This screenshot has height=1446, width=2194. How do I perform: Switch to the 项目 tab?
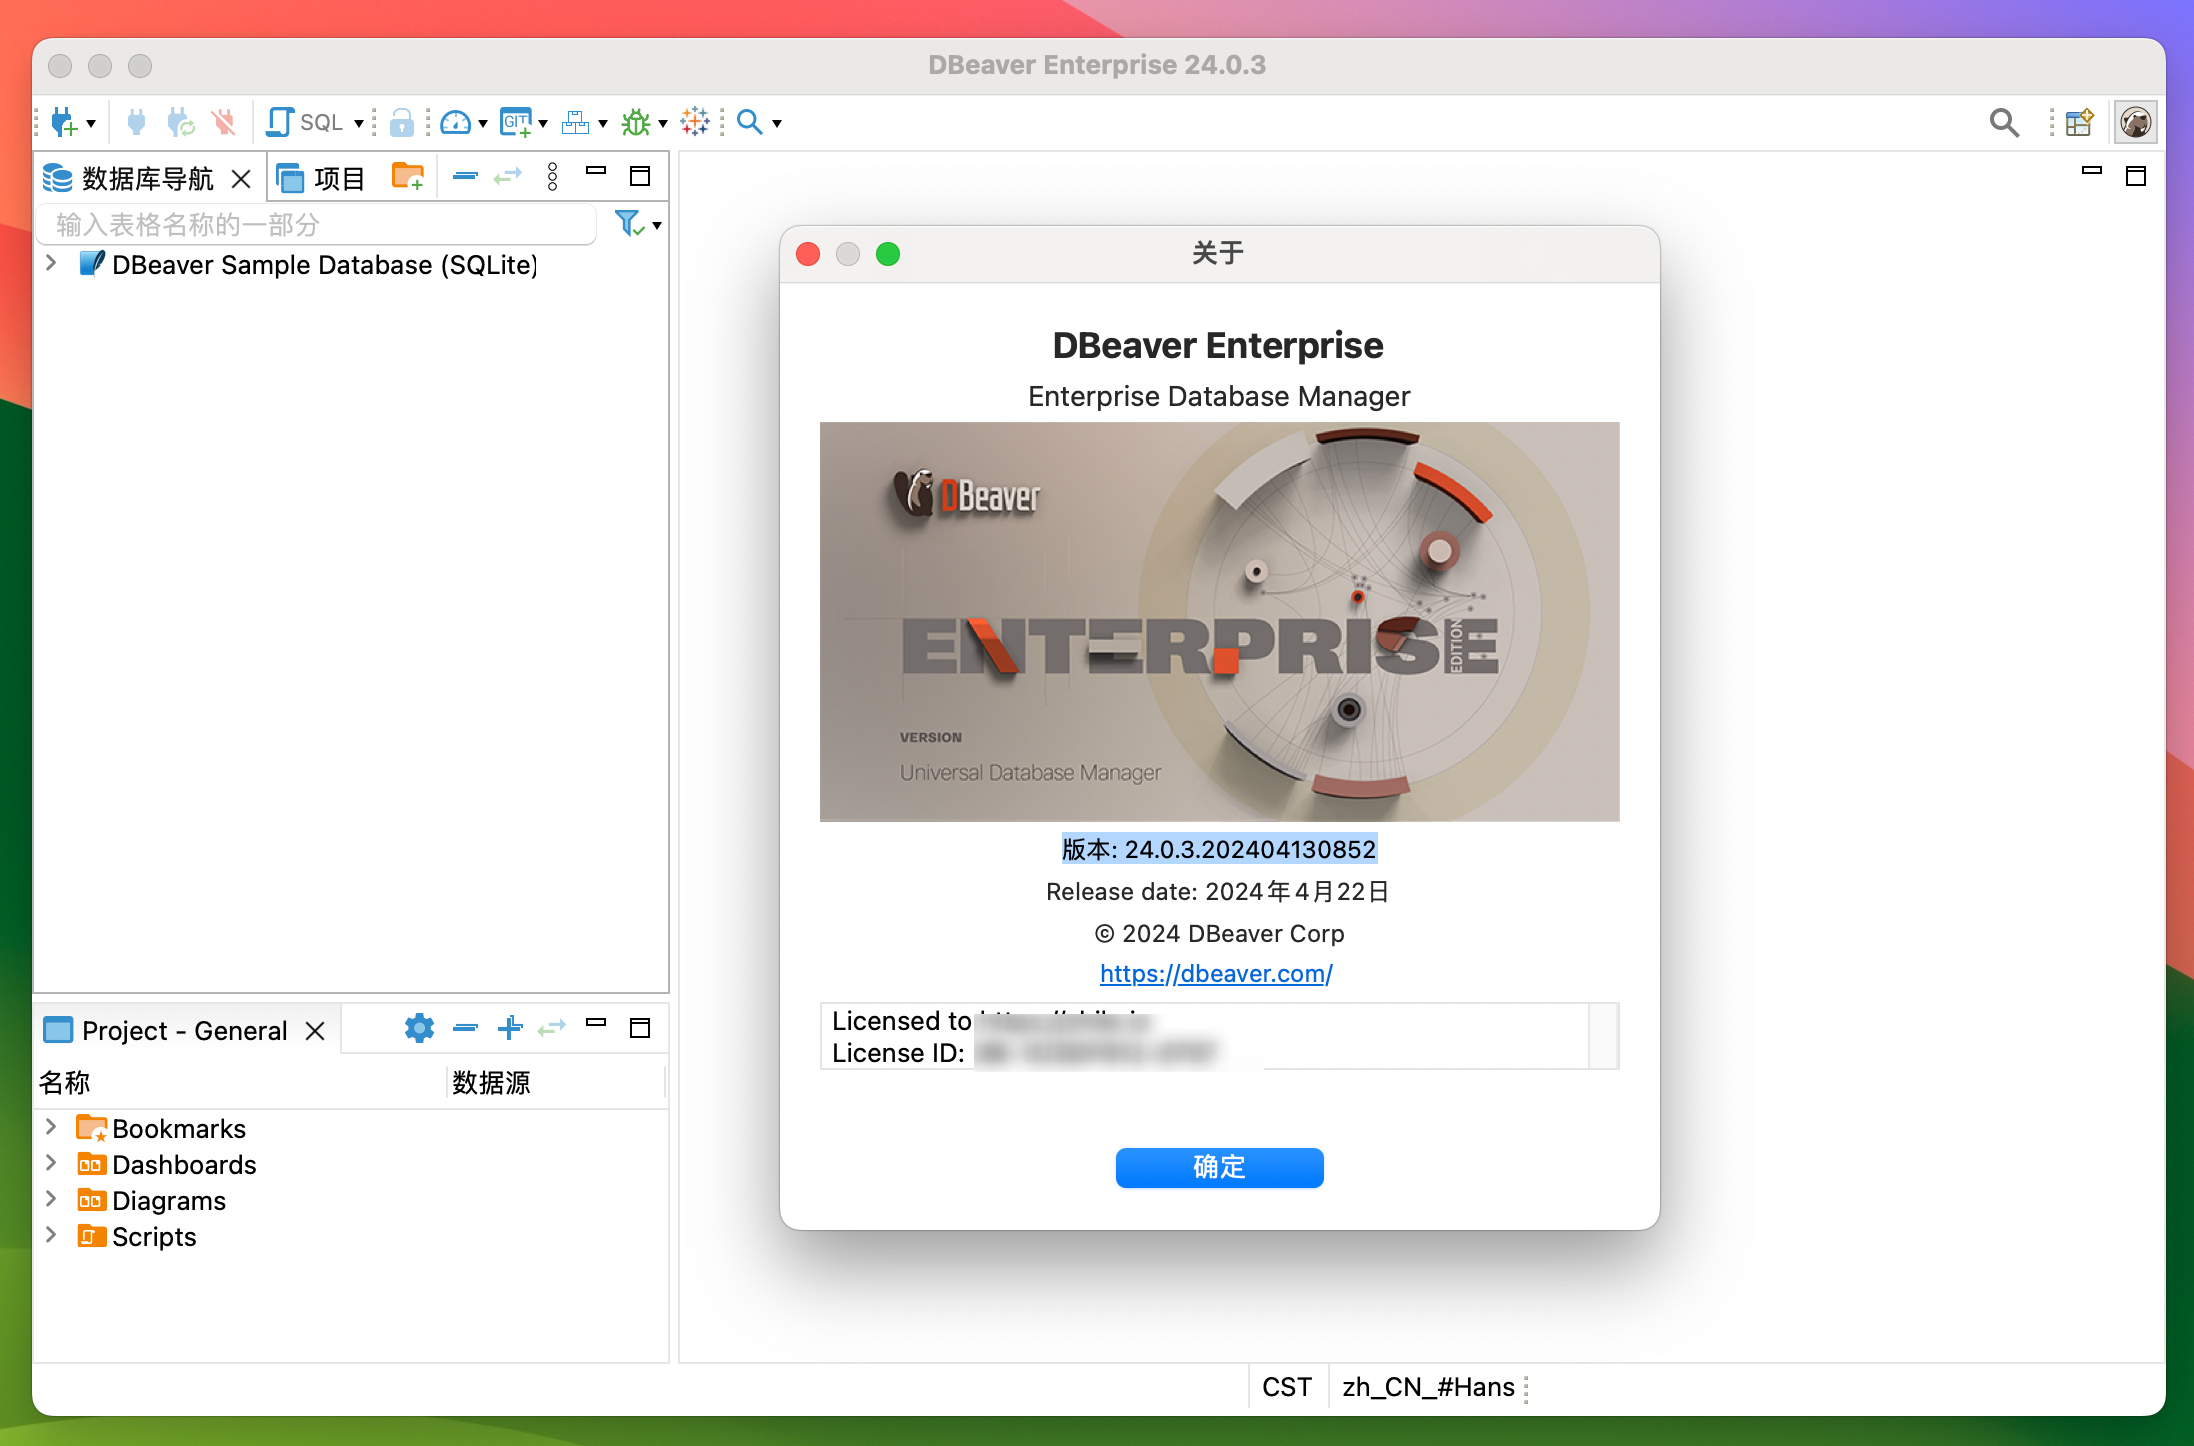tap(320, 178)
